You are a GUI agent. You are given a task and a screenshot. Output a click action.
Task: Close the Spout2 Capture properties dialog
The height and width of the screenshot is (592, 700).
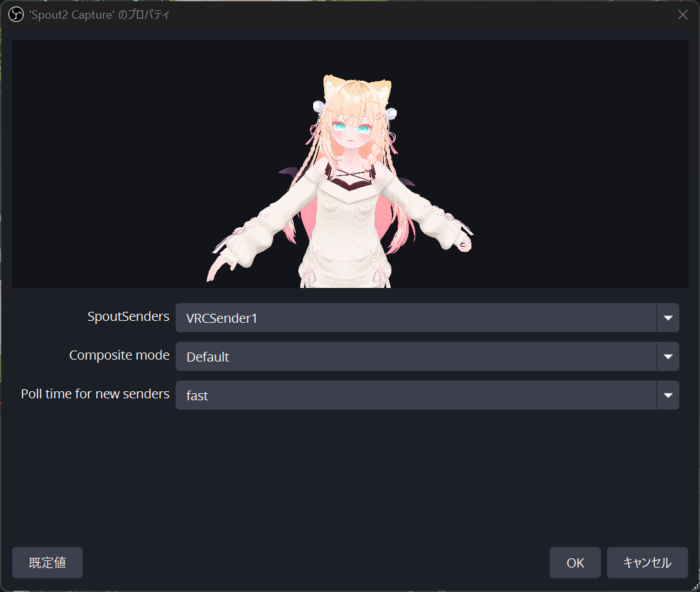coord(683,15)
